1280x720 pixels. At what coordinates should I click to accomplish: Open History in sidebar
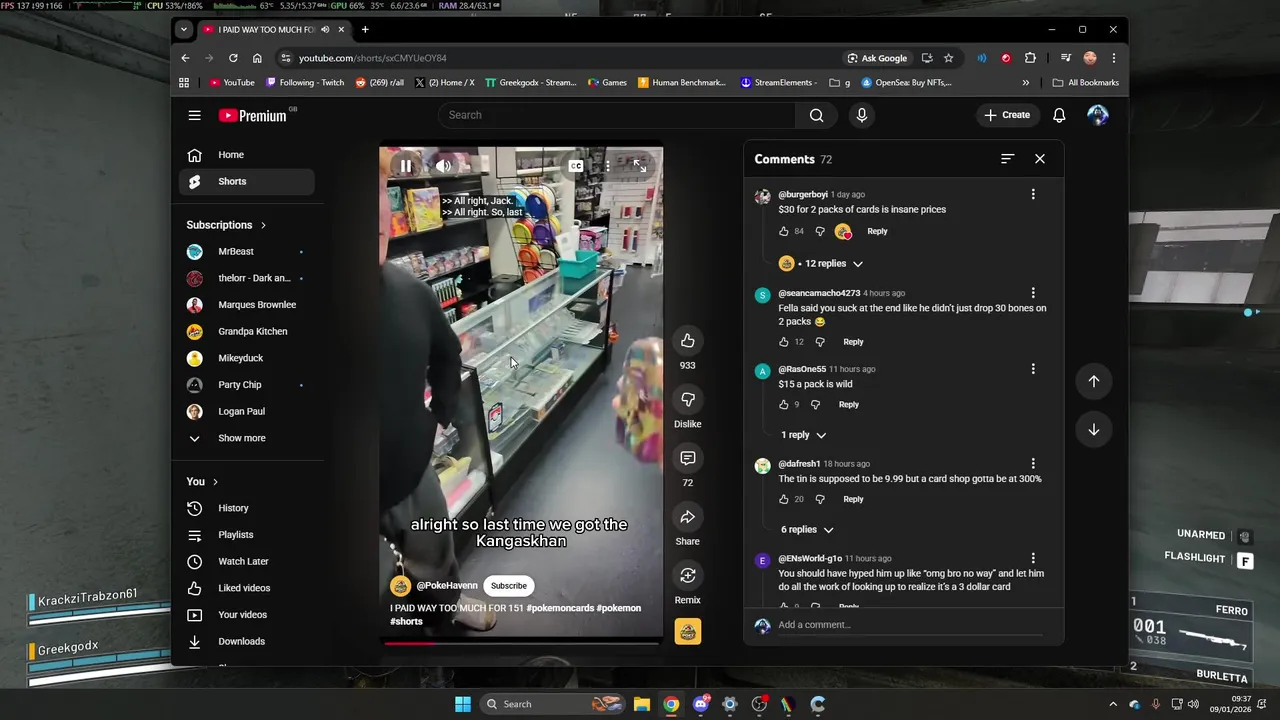coord(246,508)
